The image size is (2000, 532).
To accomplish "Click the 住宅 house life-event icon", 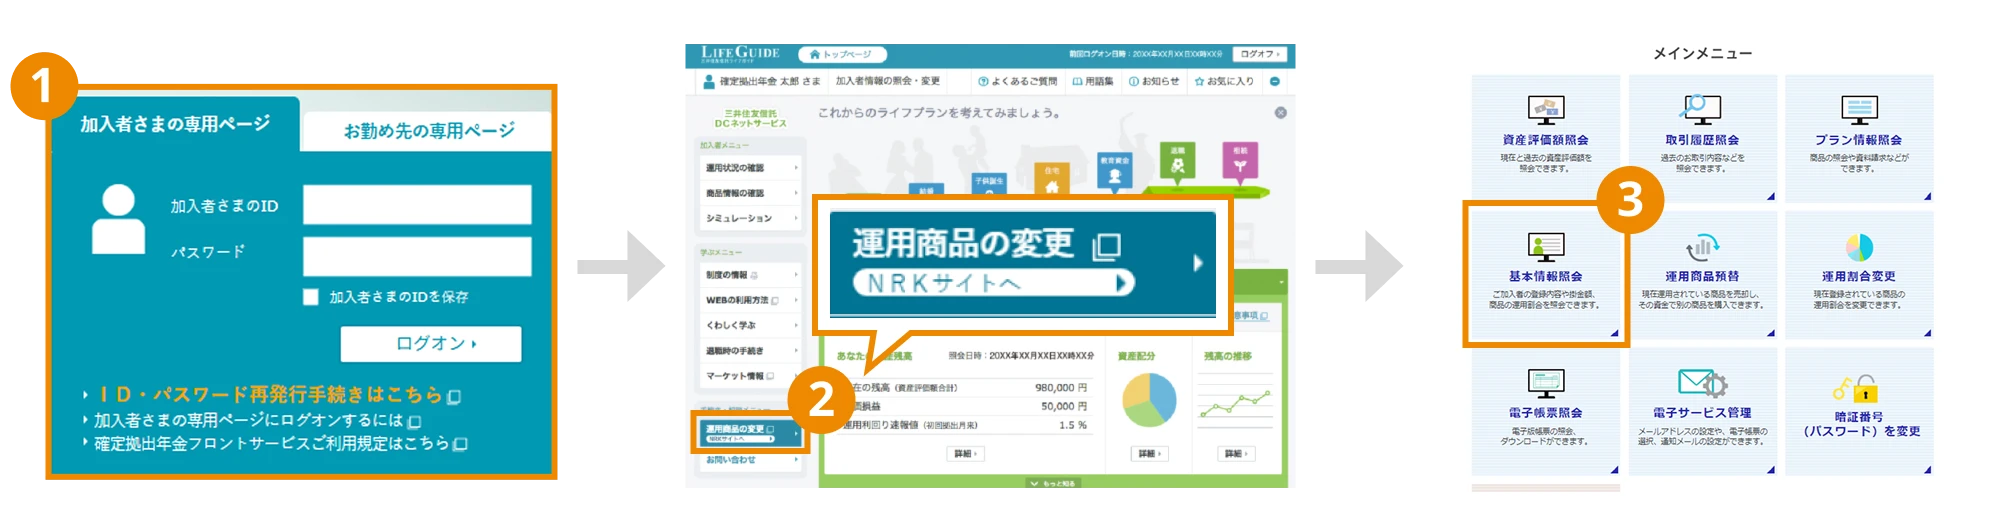I will tap(1051, 180).
